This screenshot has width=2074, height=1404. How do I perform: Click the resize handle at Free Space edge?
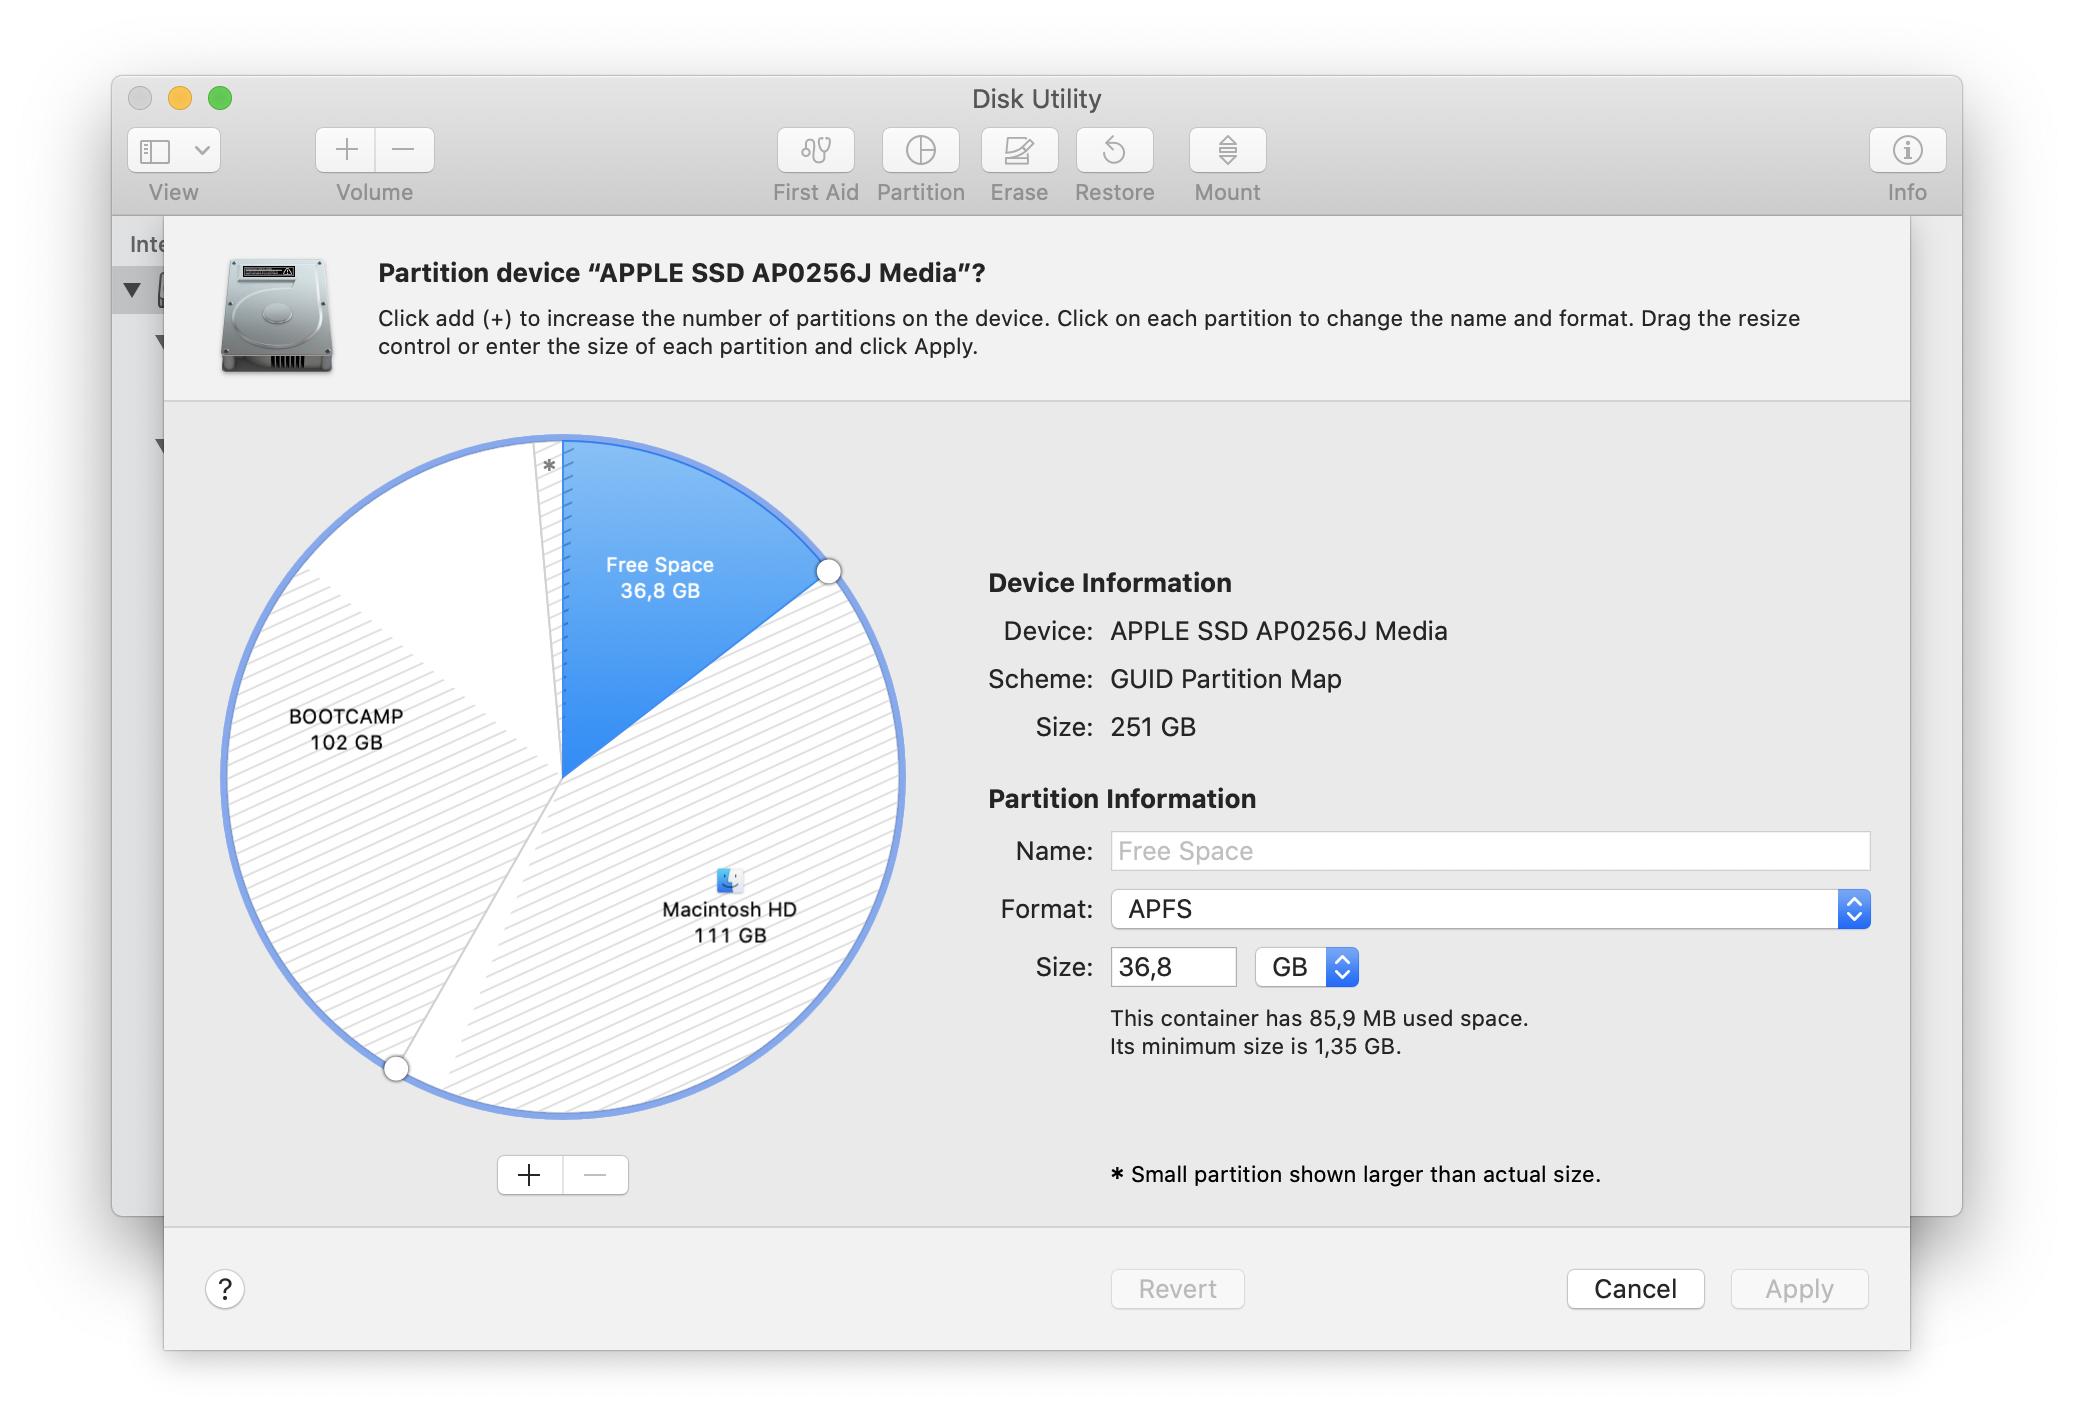click(x=828, y=571)
